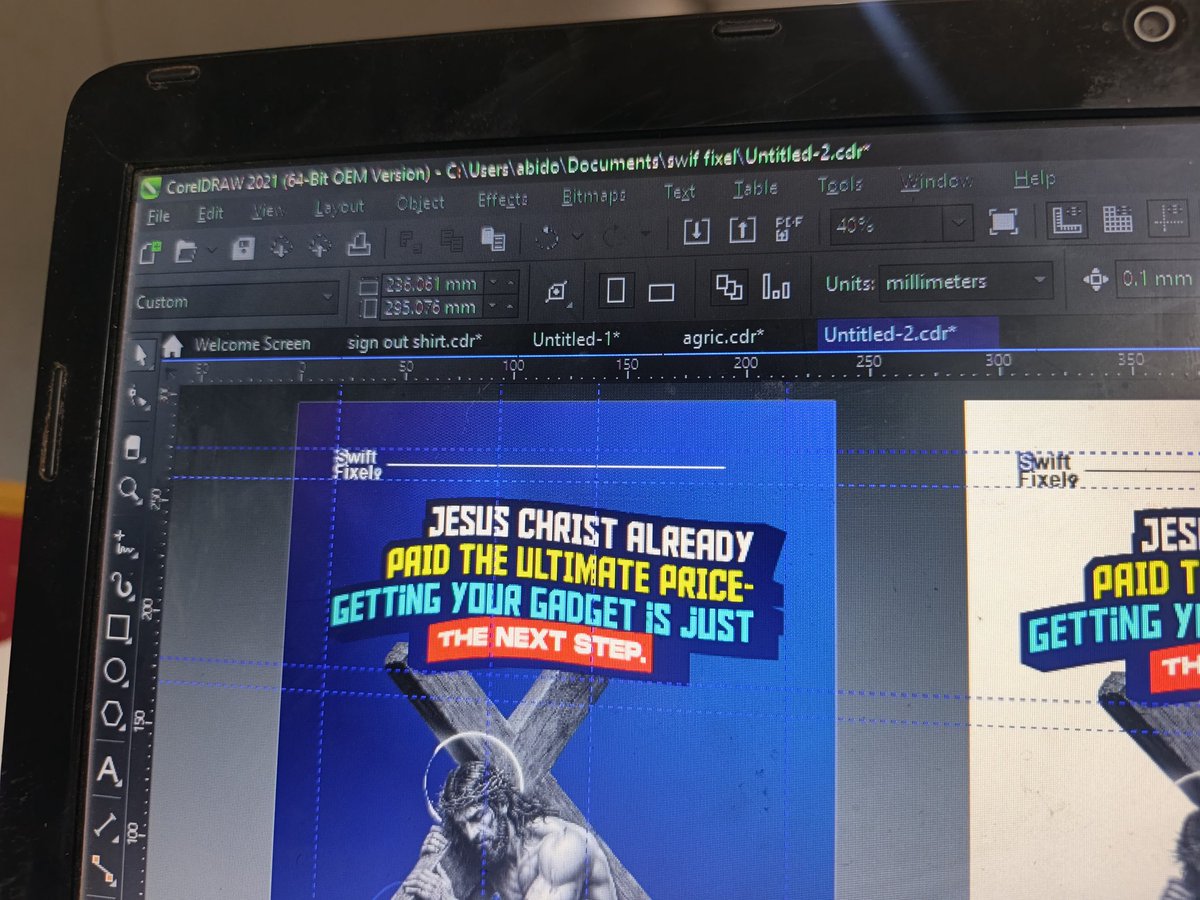This screenshot has width=1200, height=900.
Task: Open the Bitmaps menu
Action: tap(594, 196)
